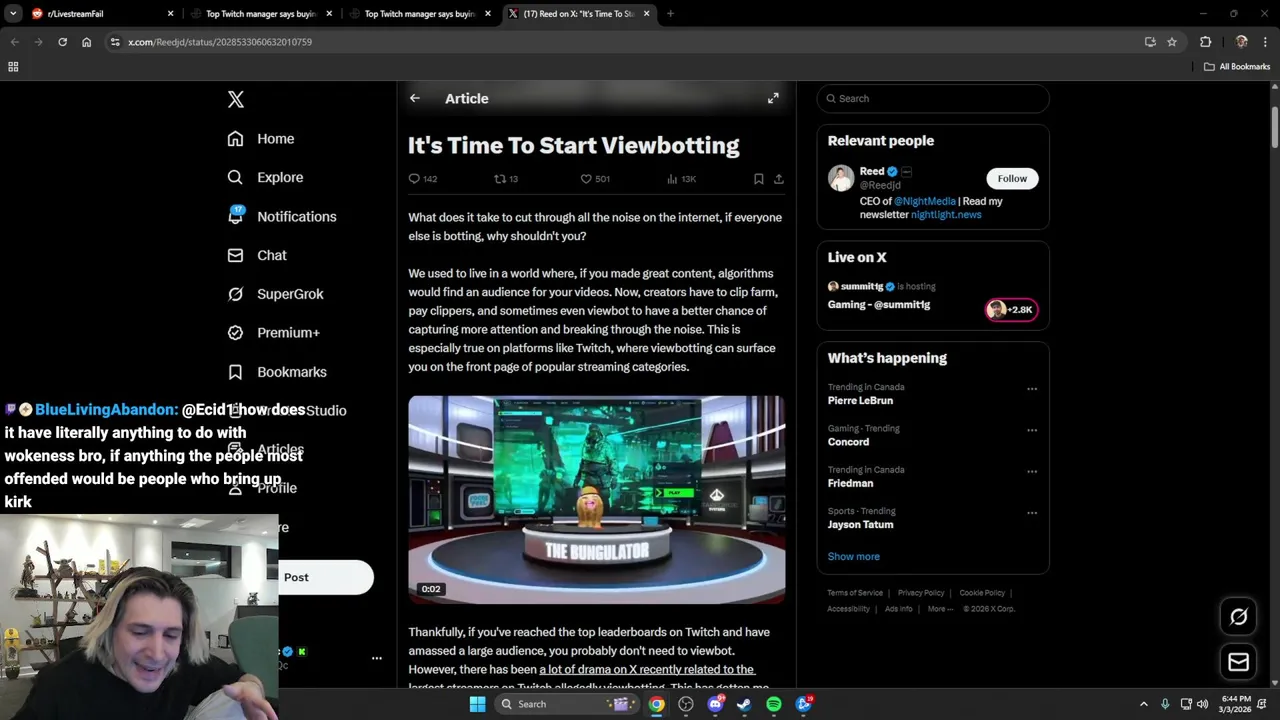The height and width of the screenshot is (720, 1280).
Task: Open the @NightMedia mention link
Action: coord(925,201)
